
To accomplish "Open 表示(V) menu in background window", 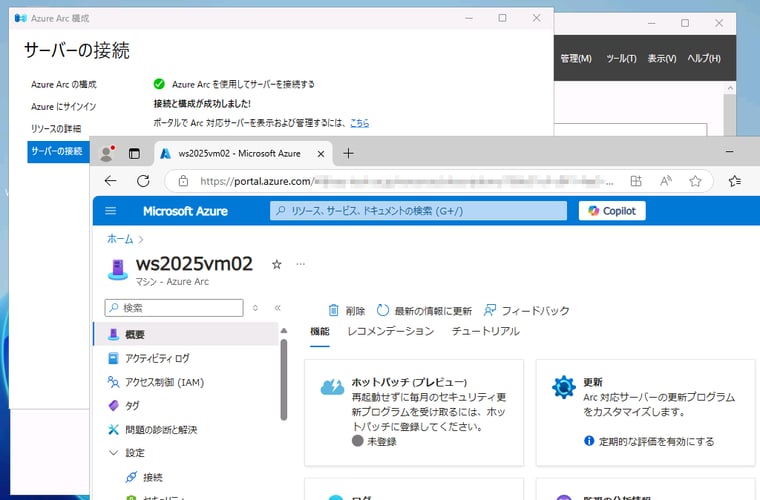I will click(x=662, y=59).
